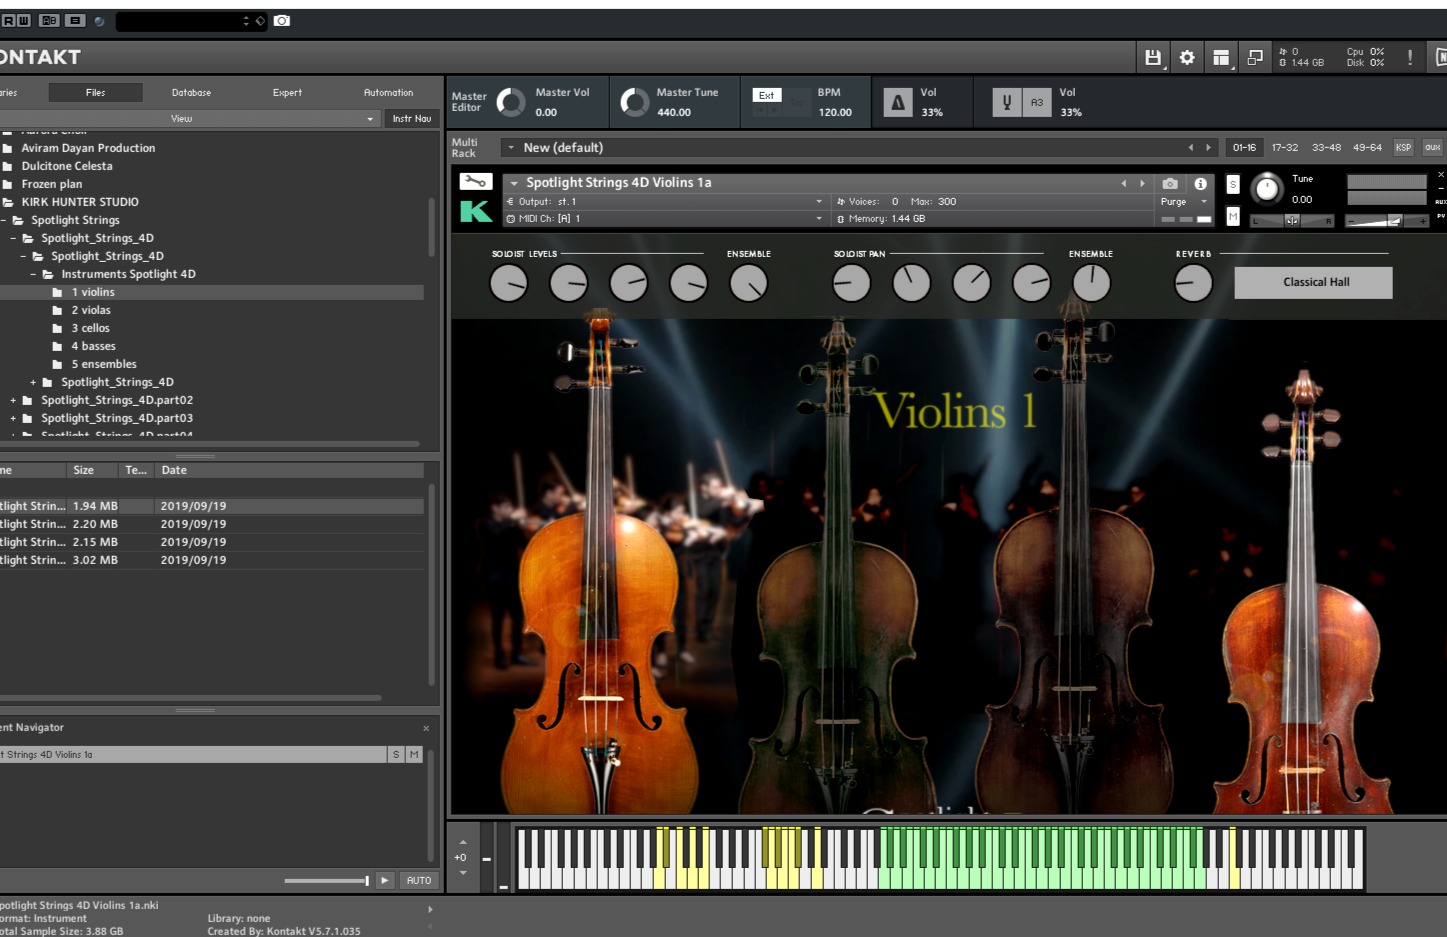Toggle AUTO preview button in browser
The height and width of the screenshot is (937, 1447).
click(x=419, y=881)
